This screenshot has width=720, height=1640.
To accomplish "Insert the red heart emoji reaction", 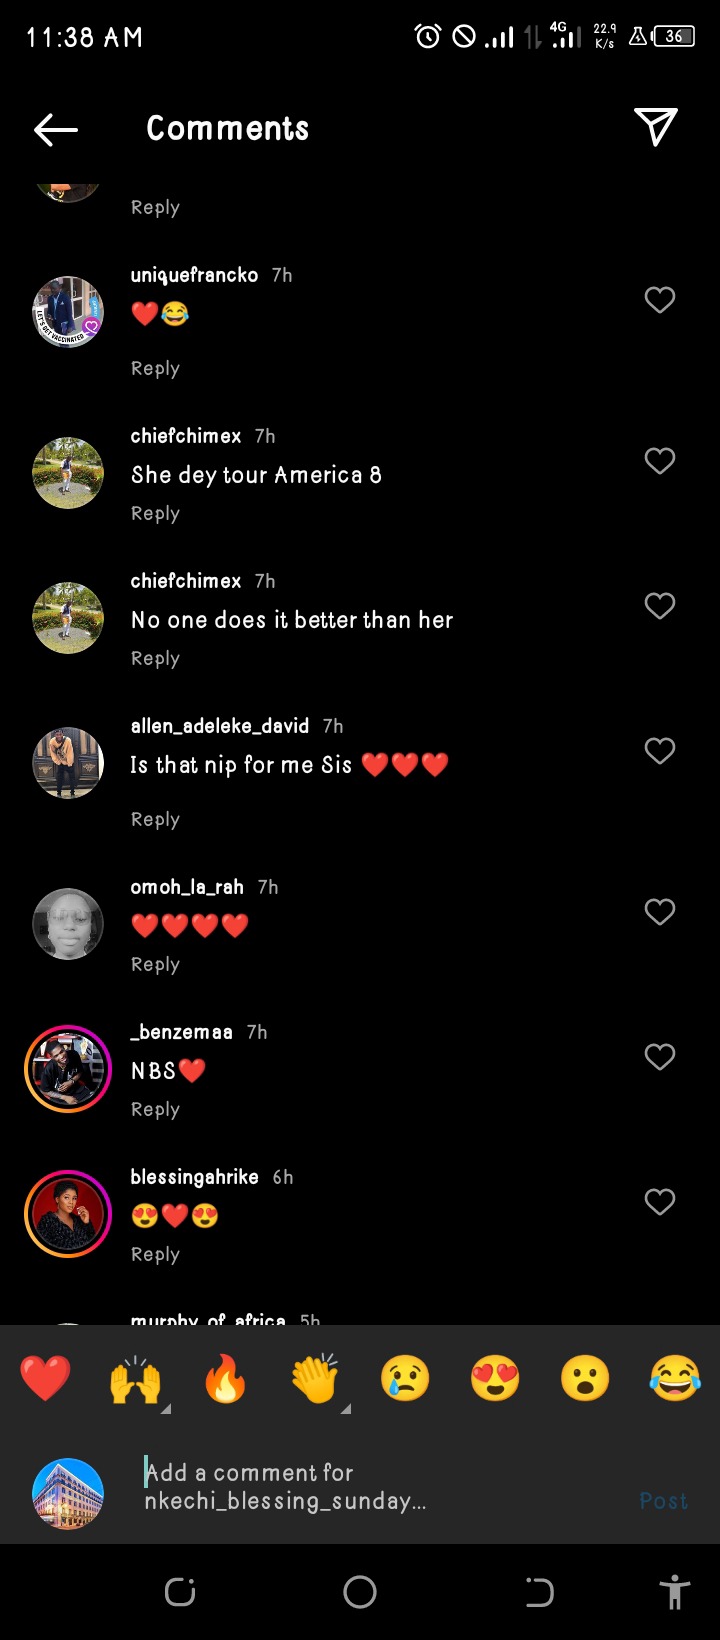I will pyautogui.click(x=45, y=1379).
